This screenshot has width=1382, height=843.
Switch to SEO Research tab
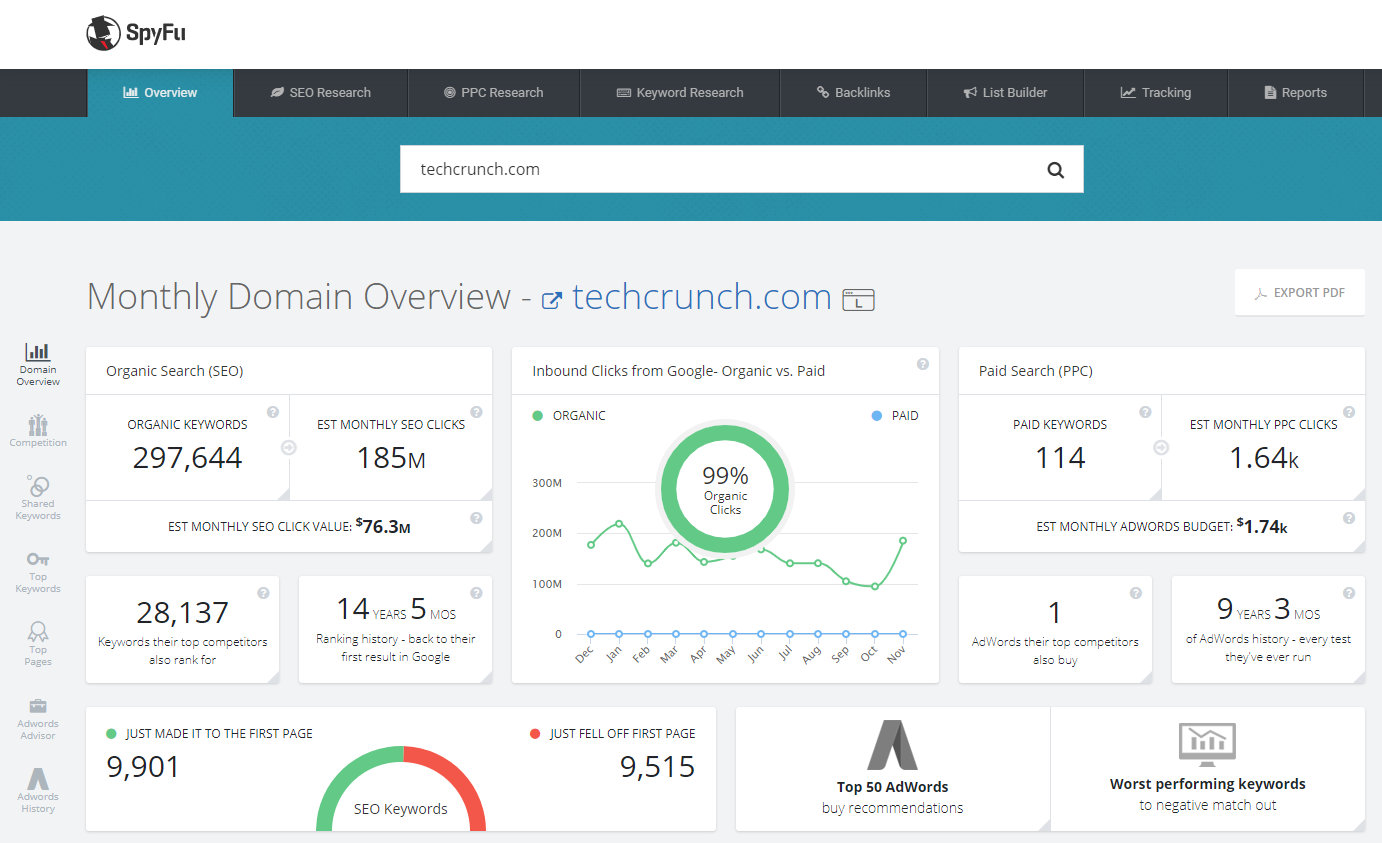point(321,93)
